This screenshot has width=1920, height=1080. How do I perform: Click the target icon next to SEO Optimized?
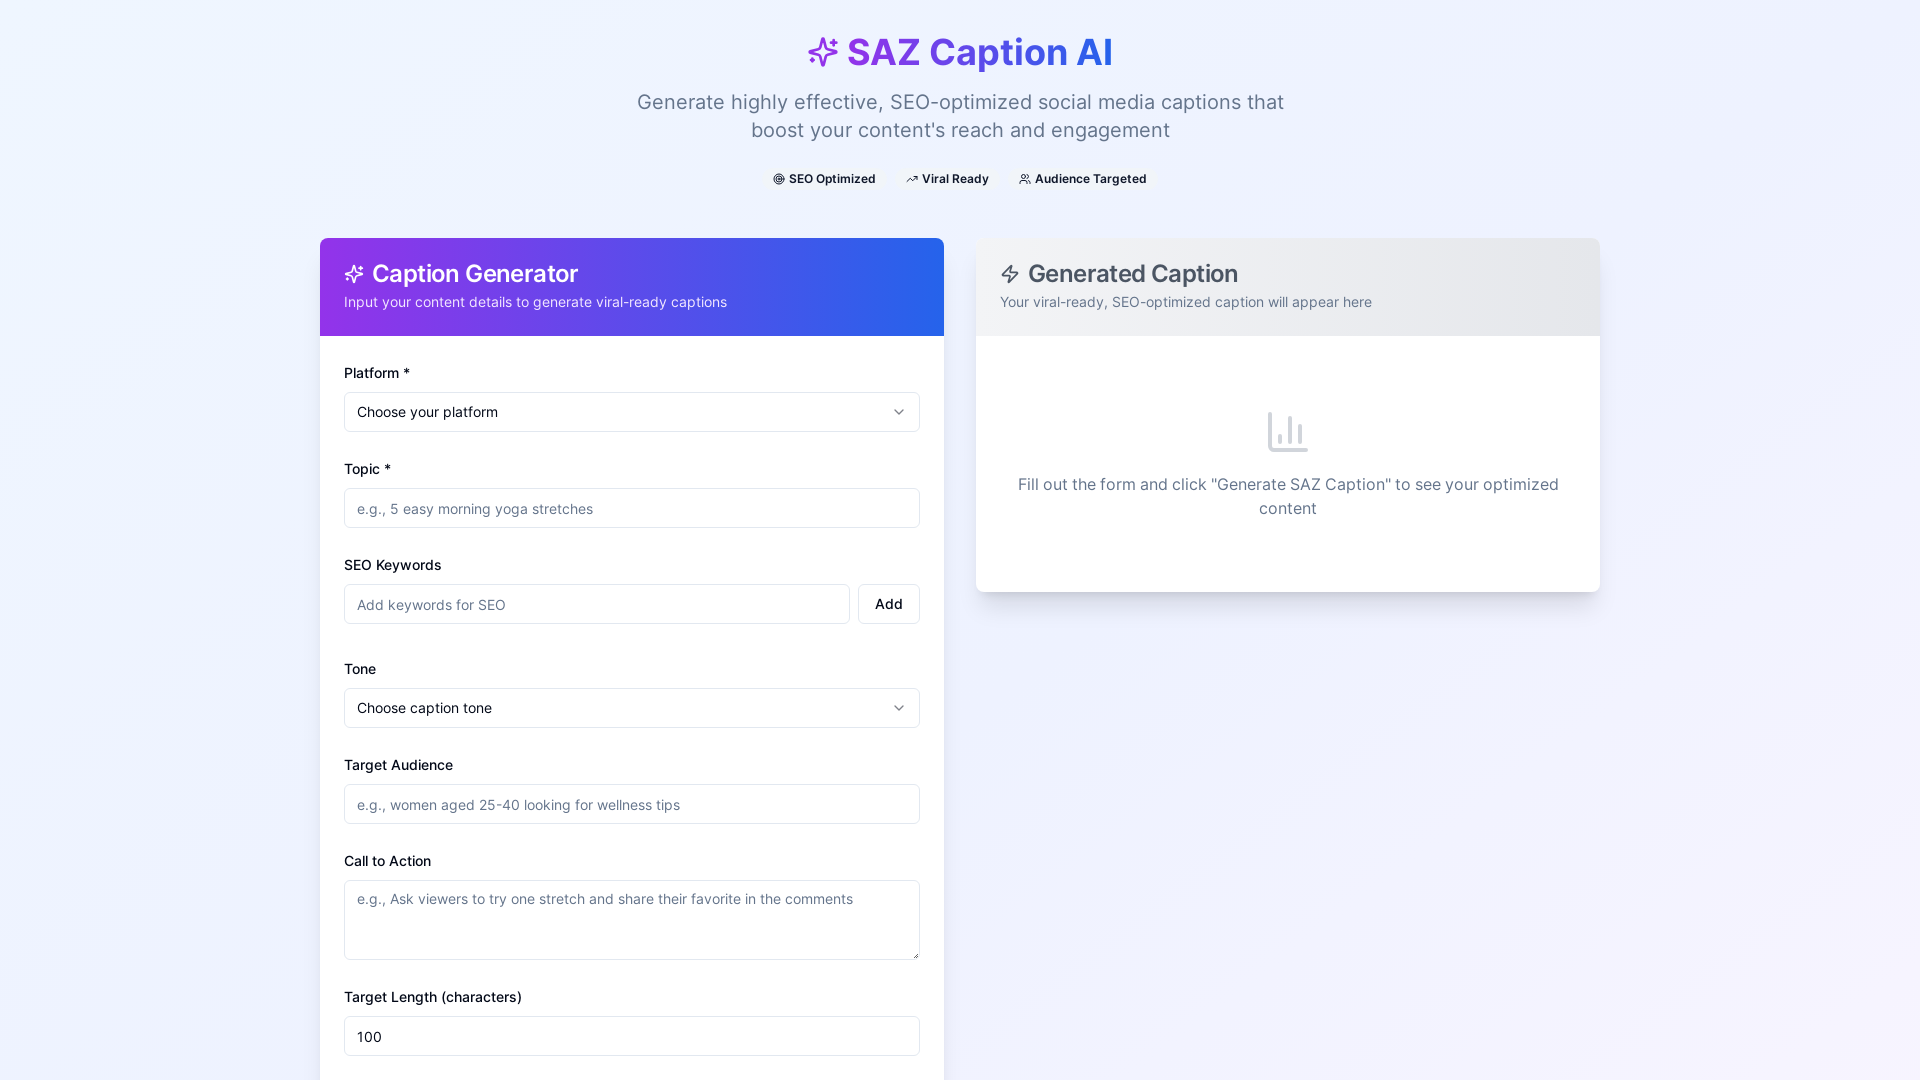click(779, 179)
